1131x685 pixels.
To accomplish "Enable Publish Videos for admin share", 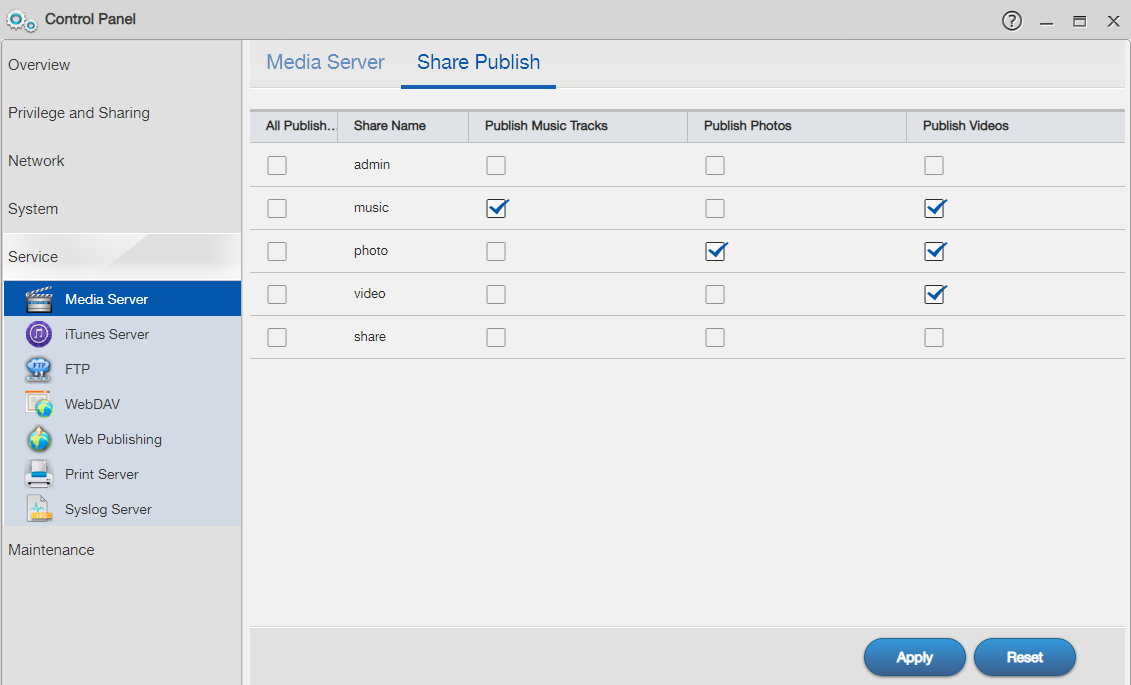I will pyautogui.click(x=934, y=165).
